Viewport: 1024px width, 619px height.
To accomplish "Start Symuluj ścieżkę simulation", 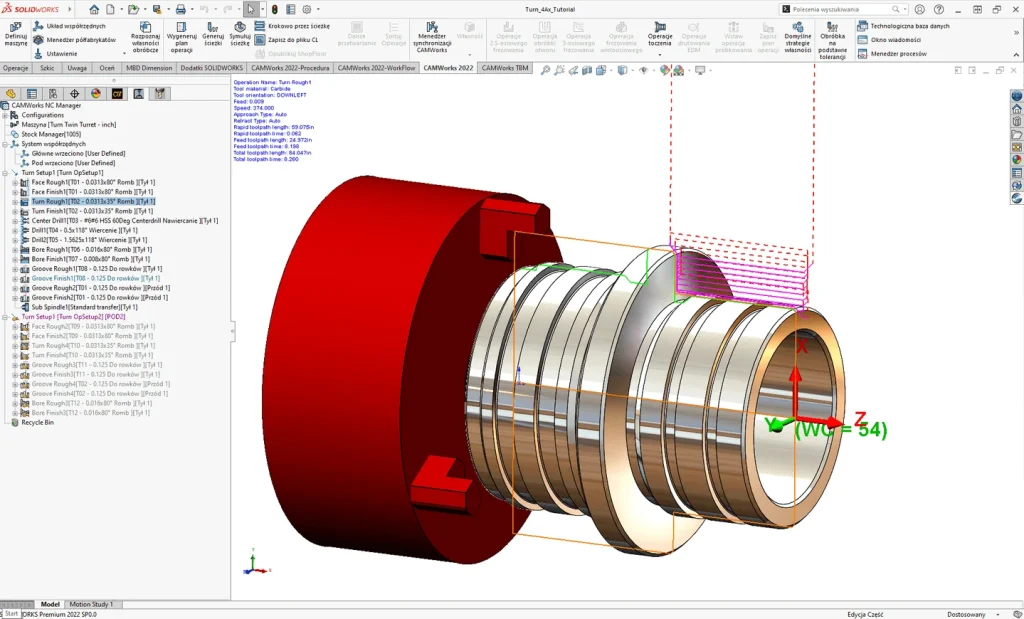I will 240,34.
